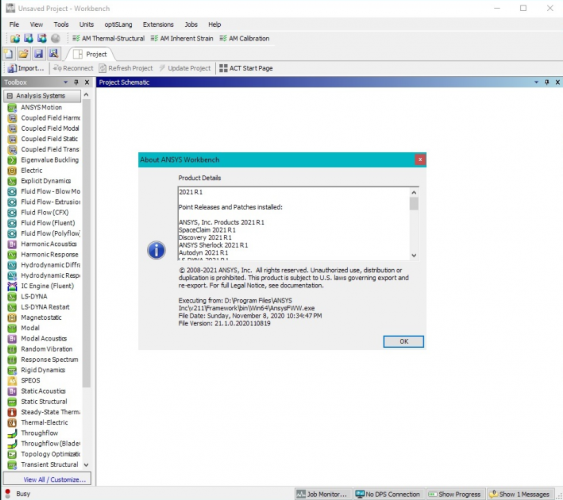Click the New project toolbar icon
The height and width of the screenshot is (500, 563).
(x=8, y=54)
